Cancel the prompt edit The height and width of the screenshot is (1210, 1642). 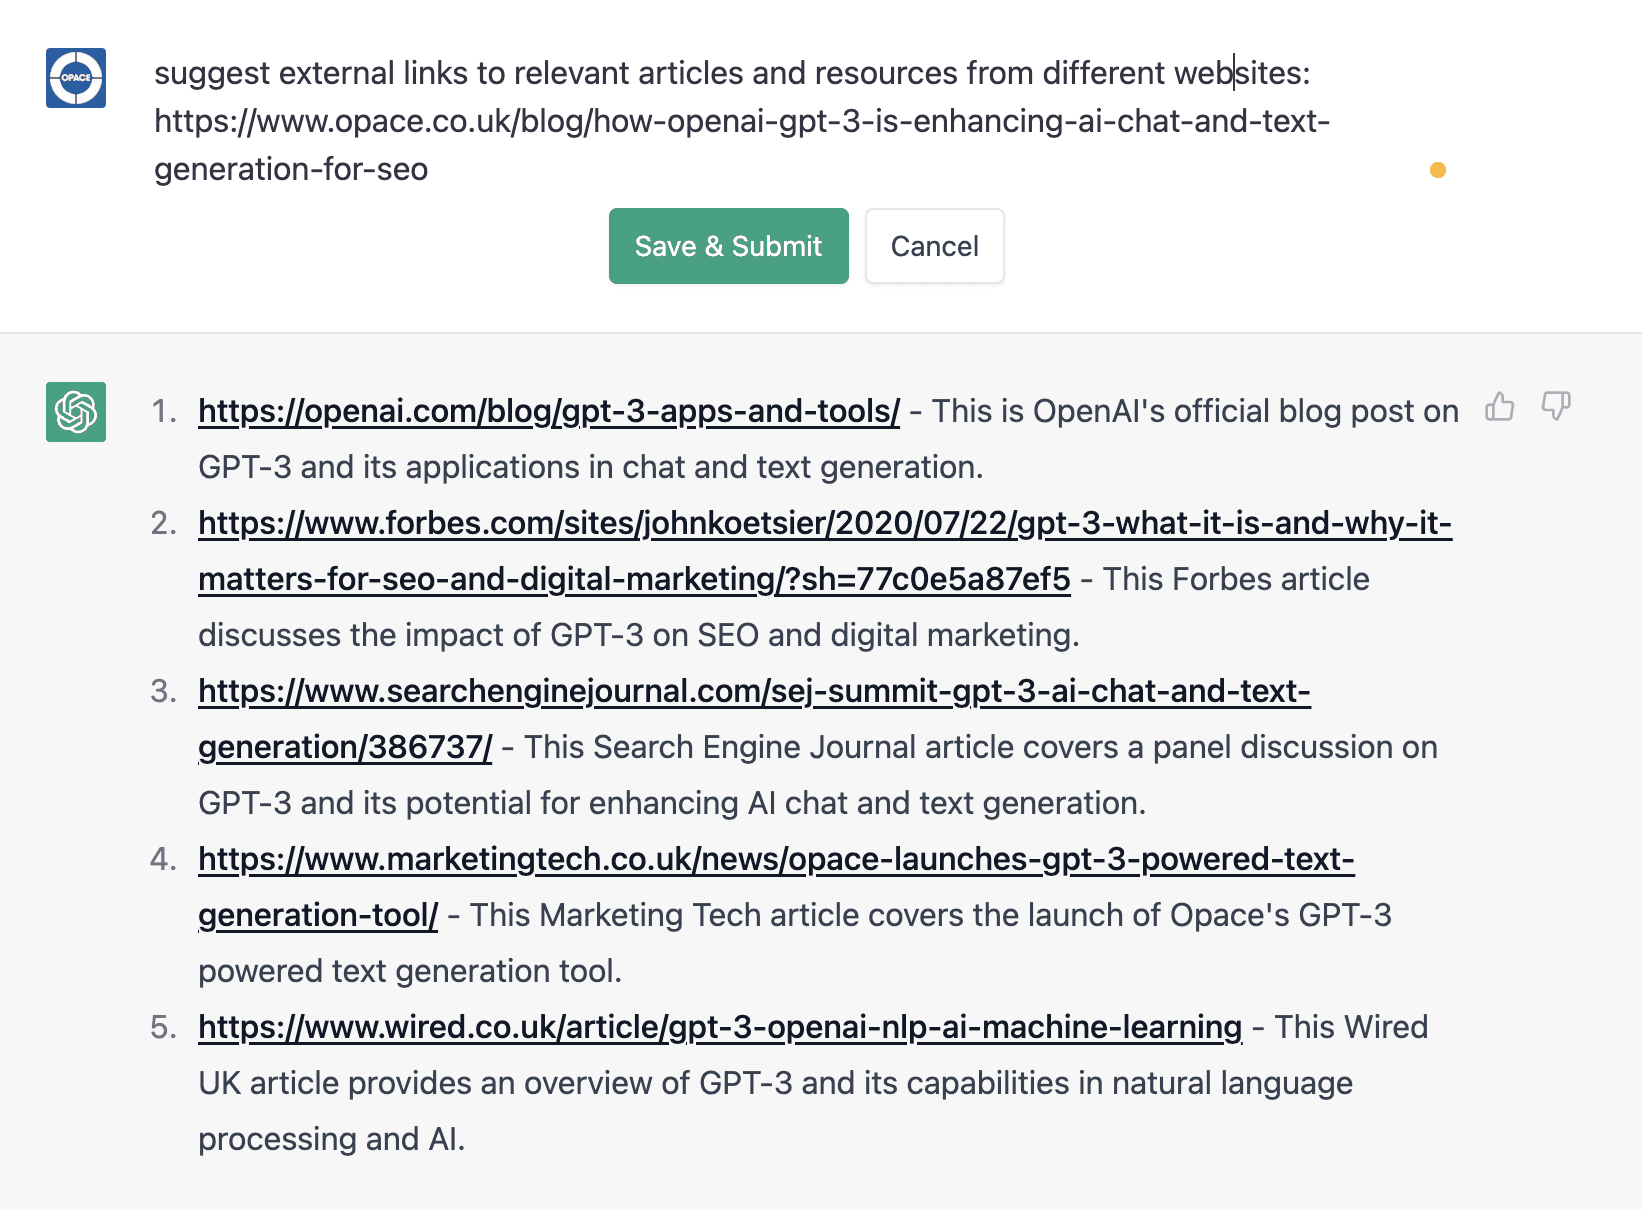[x=934, y=246]
